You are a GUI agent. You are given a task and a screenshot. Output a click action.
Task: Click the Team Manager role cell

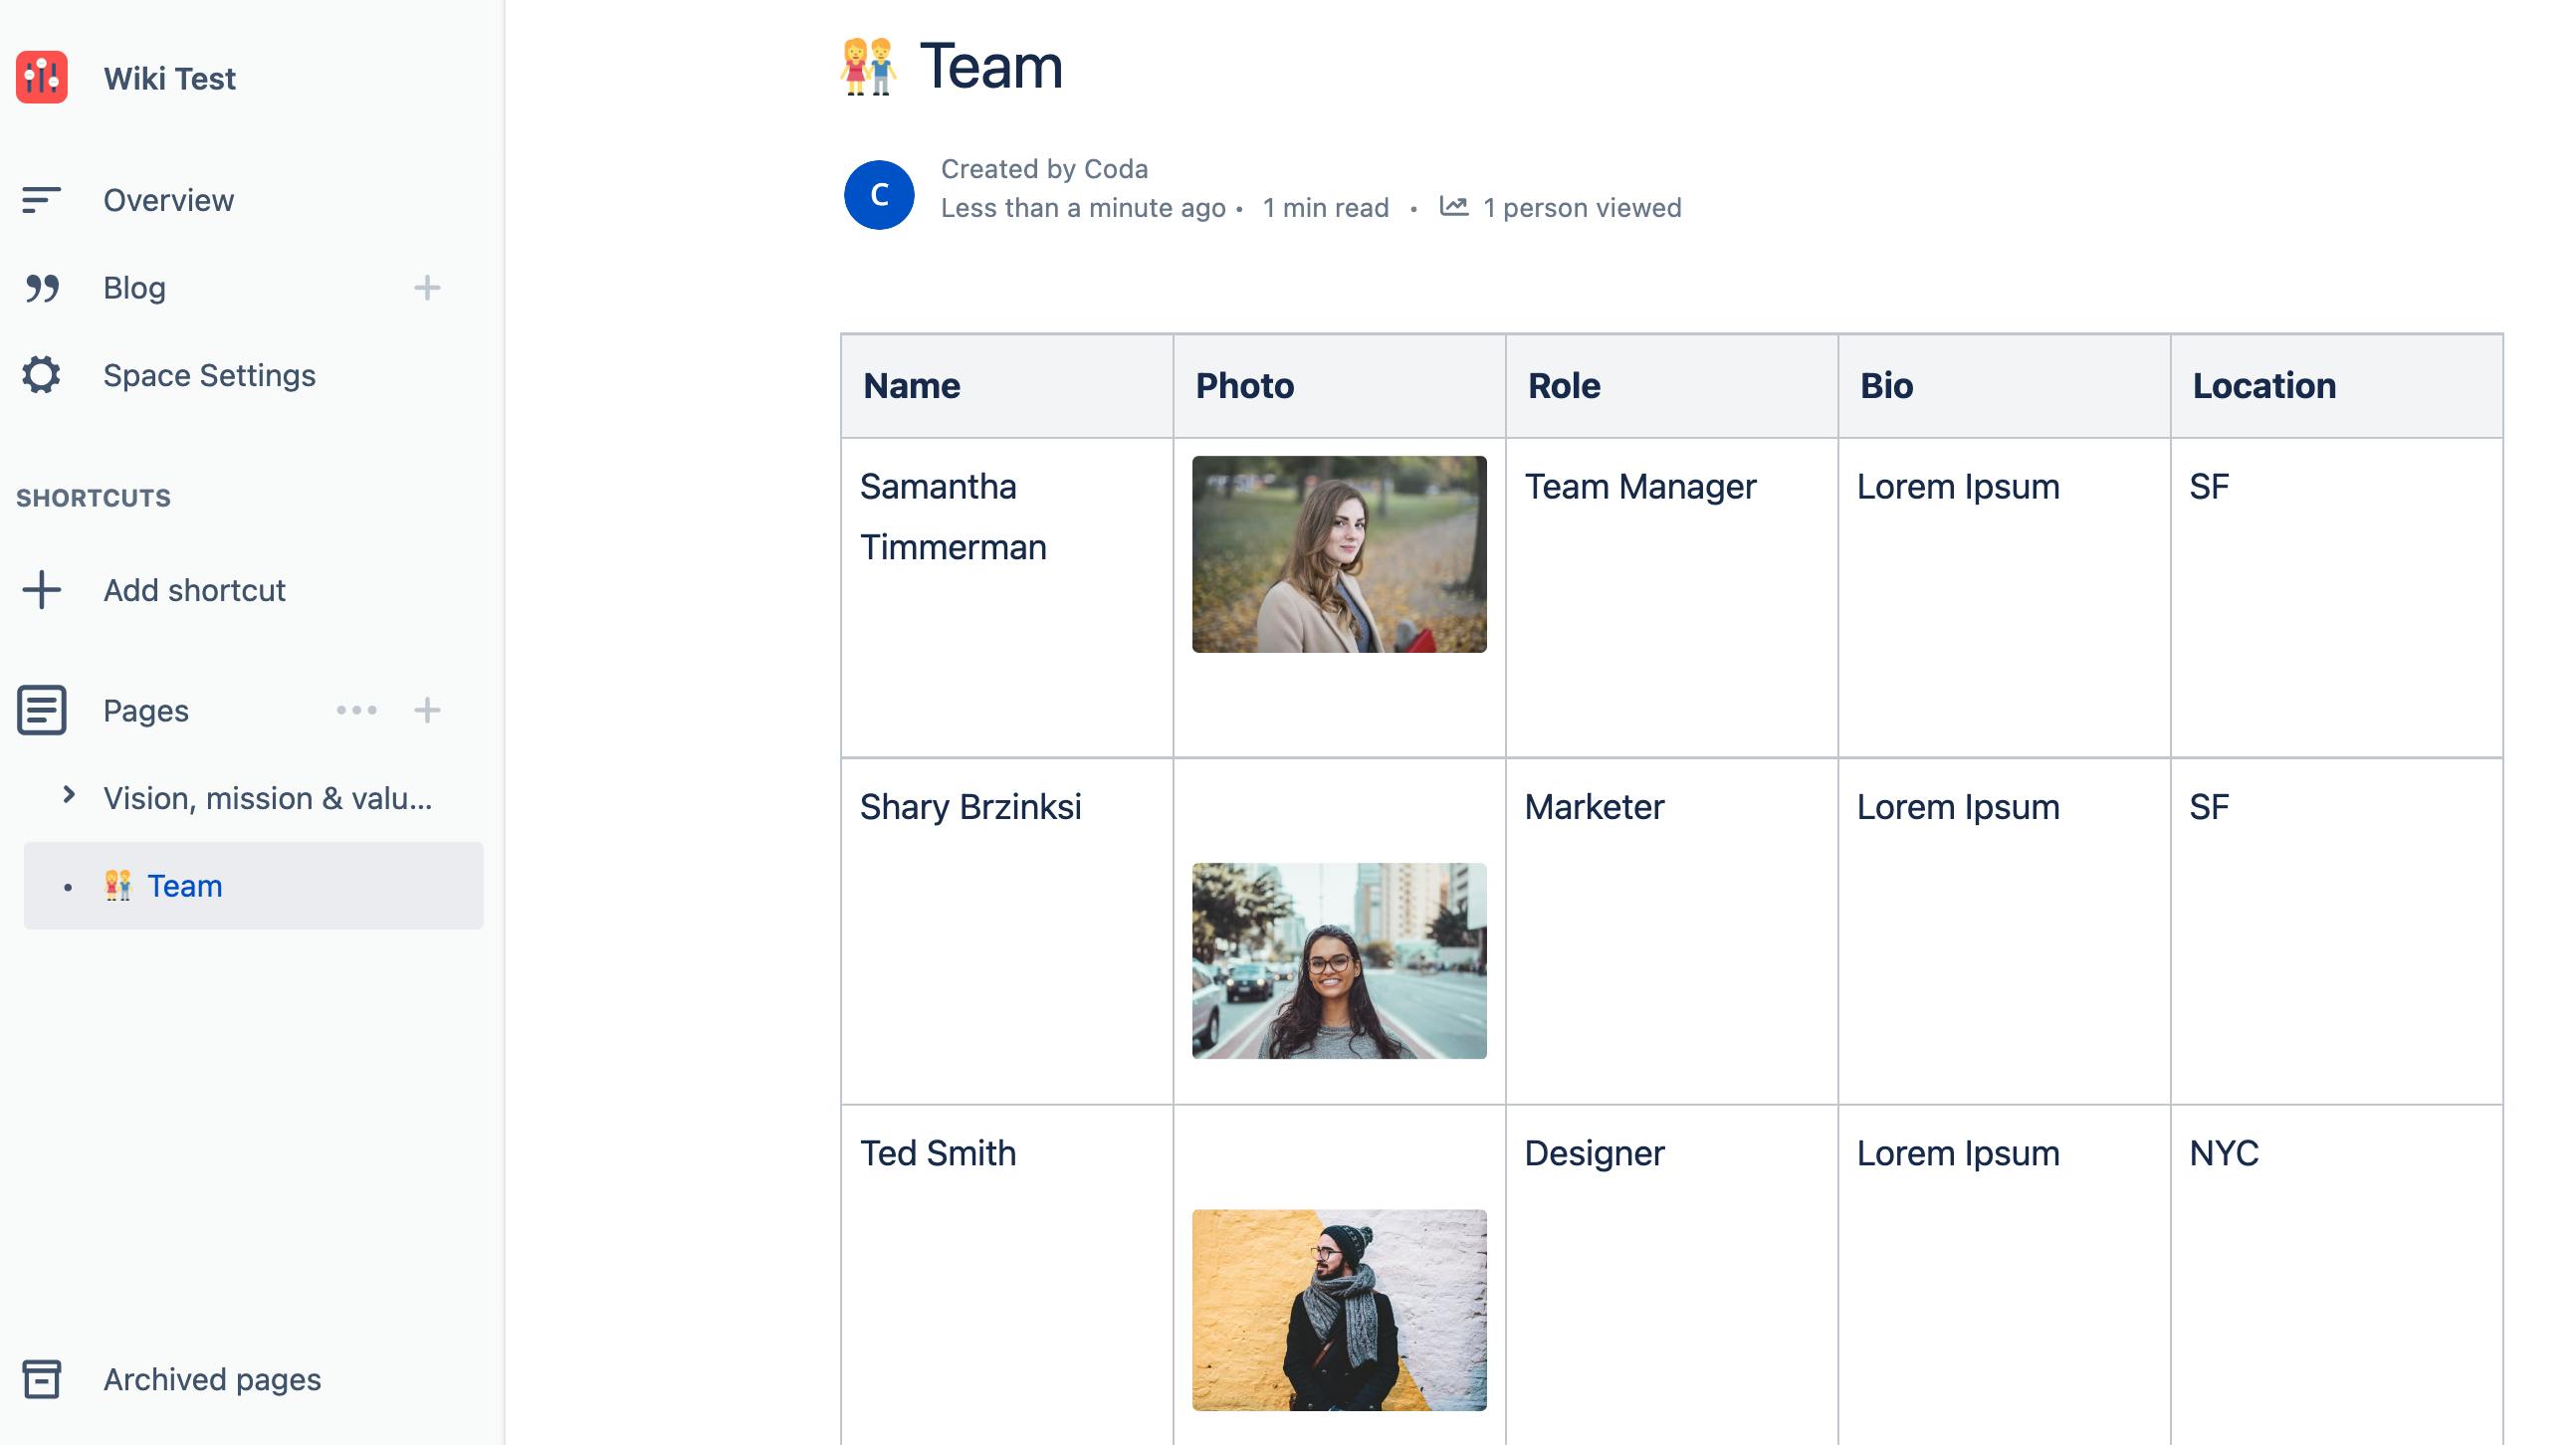tap(1672, 598)
